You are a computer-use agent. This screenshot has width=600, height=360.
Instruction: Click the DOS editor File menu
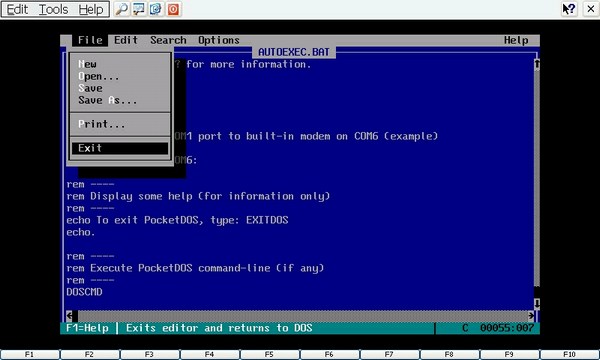[90, 40]
